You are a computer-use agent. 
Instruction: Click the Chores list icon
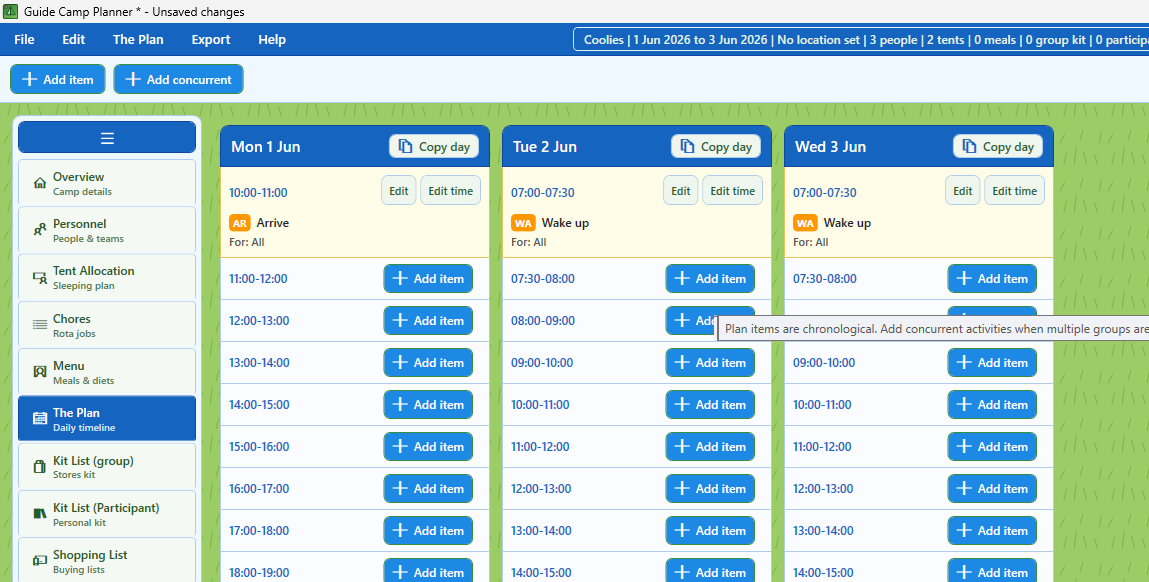(x=40, y=324)
